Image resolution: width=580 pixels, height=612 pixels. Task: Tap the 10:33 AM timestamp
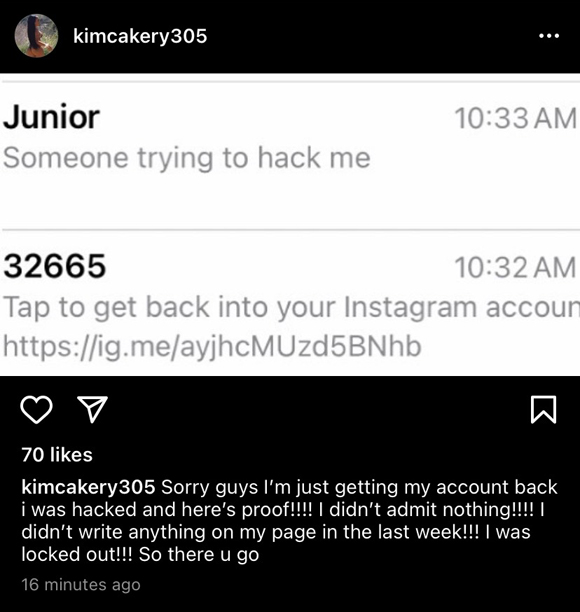pyautogui.click(x=515, y=118)
